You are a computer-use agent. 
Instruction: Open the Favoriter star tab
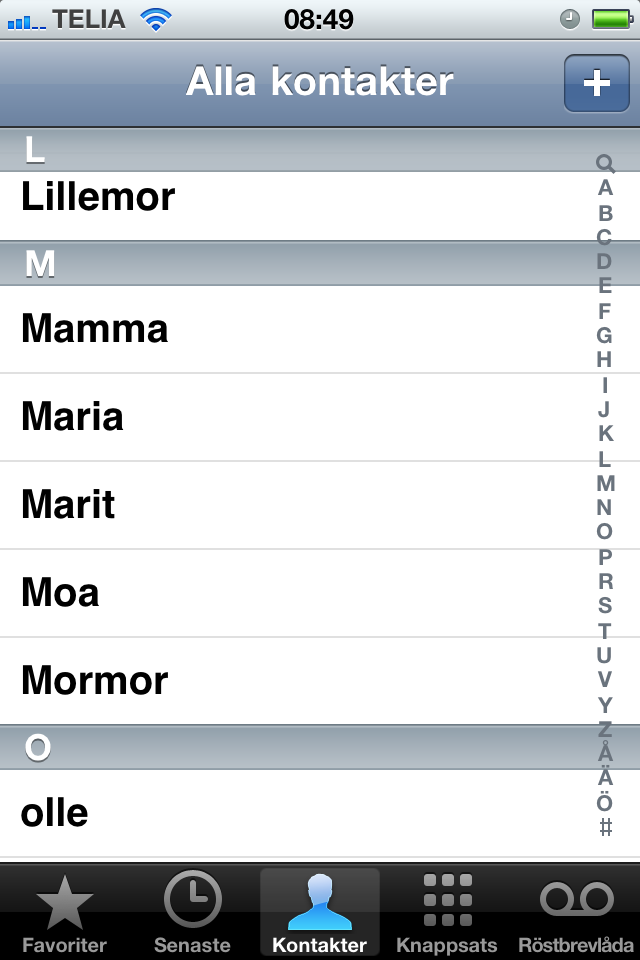(64, 912)
